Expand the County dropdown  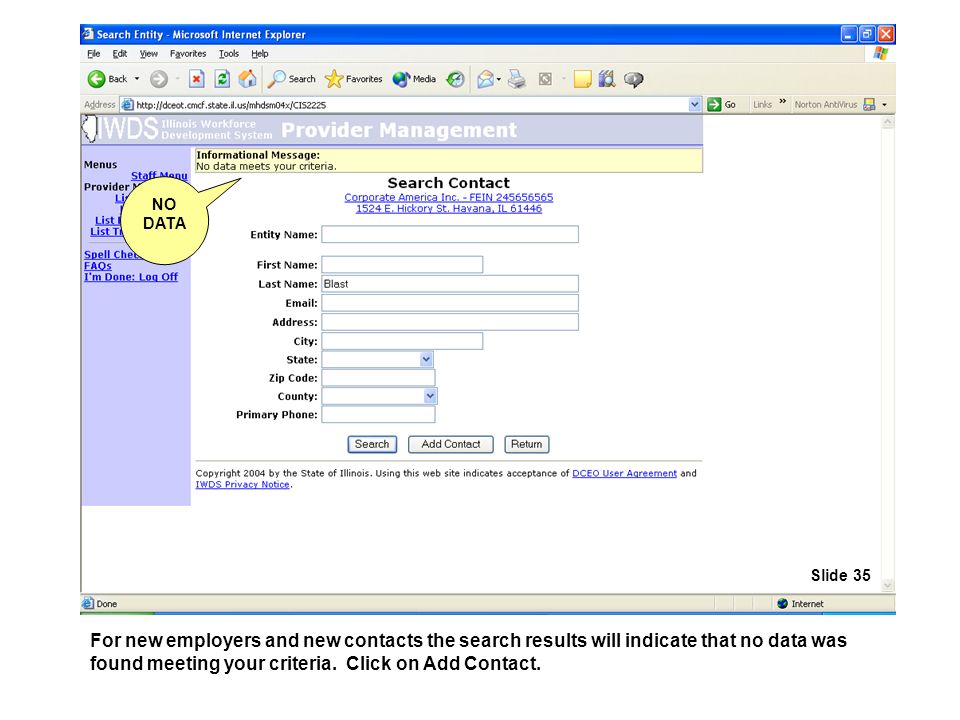[430, 396]
